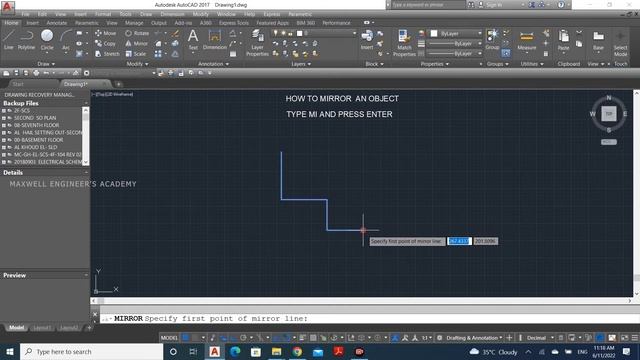Click the ViewCube TOP face

point(609,113)
